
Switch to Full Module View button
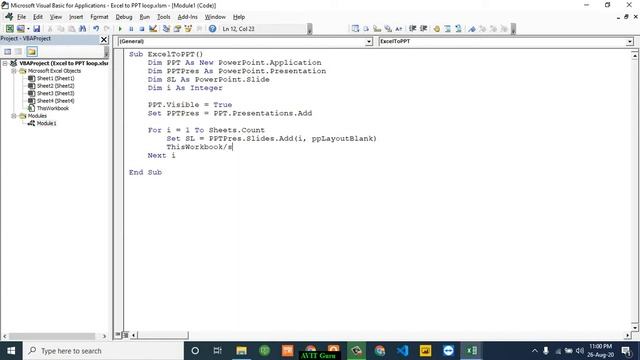click(x=125, y=335)
